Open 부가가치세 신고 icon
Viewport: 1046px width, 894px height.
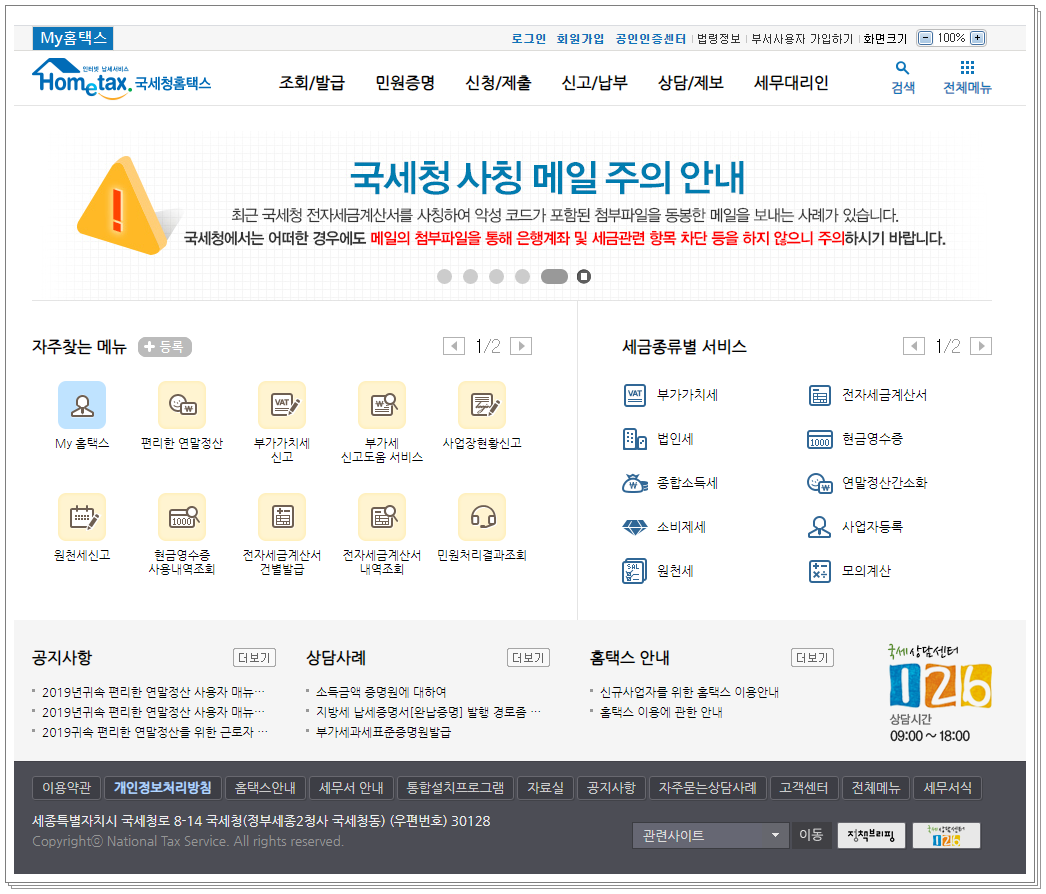pyautogui.click(x=282, y=404)
